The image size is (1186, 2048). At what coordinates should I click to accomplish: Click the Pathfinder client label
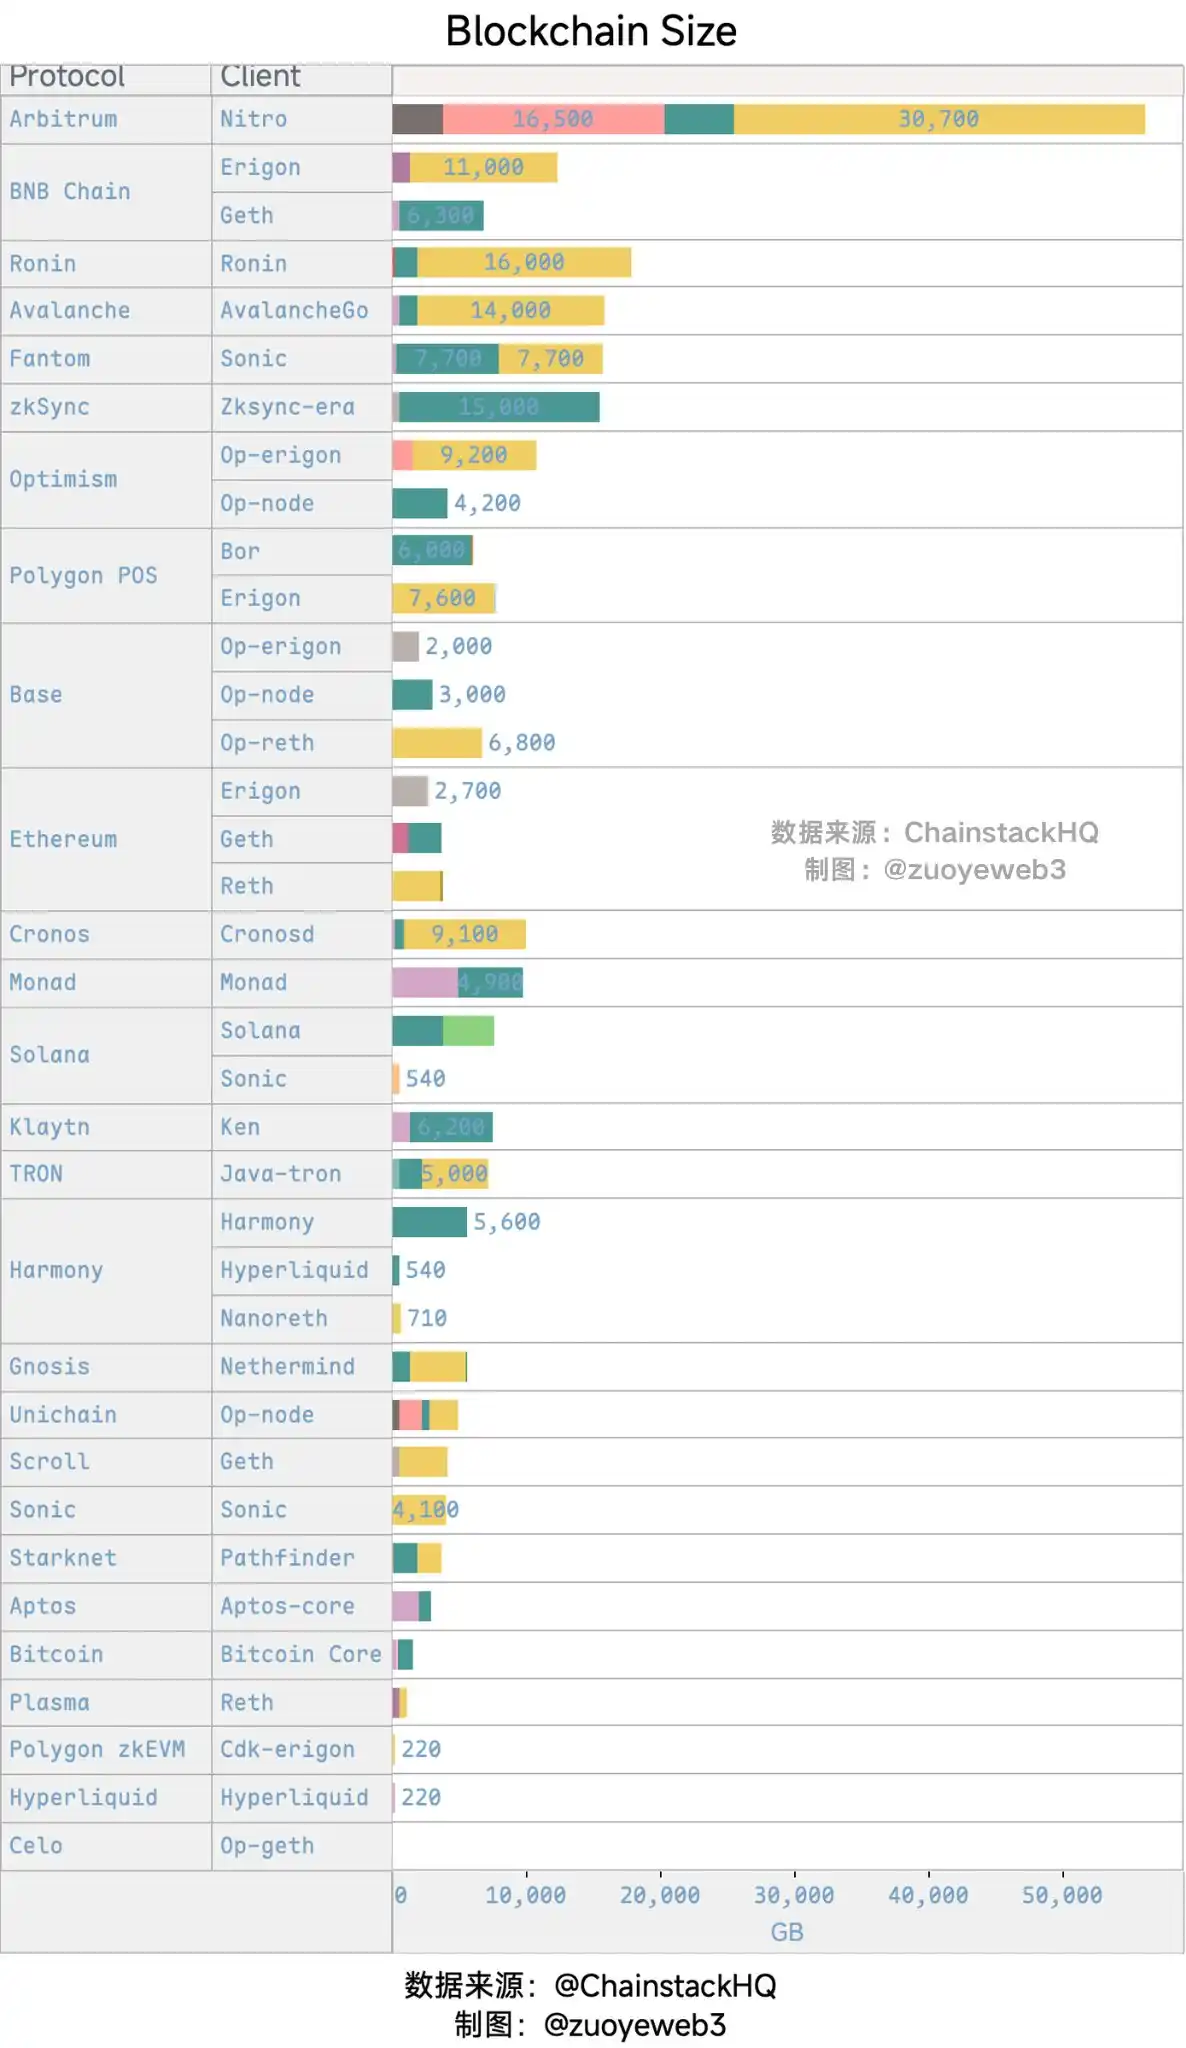click(x=287, y=1558)
